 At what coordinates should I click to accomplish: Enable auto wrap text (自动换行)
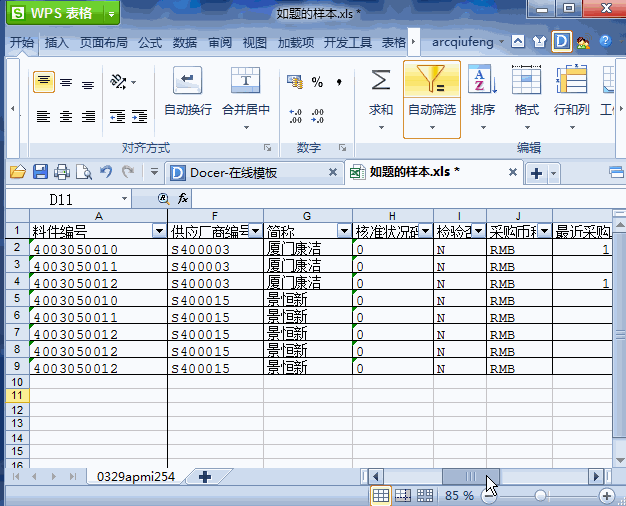click(188, 92)
